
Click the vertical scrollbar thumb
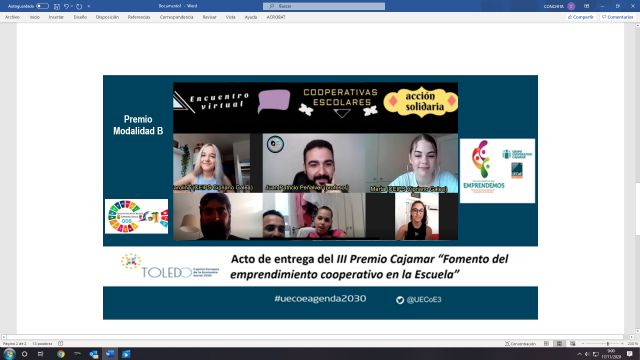(637, 209)
